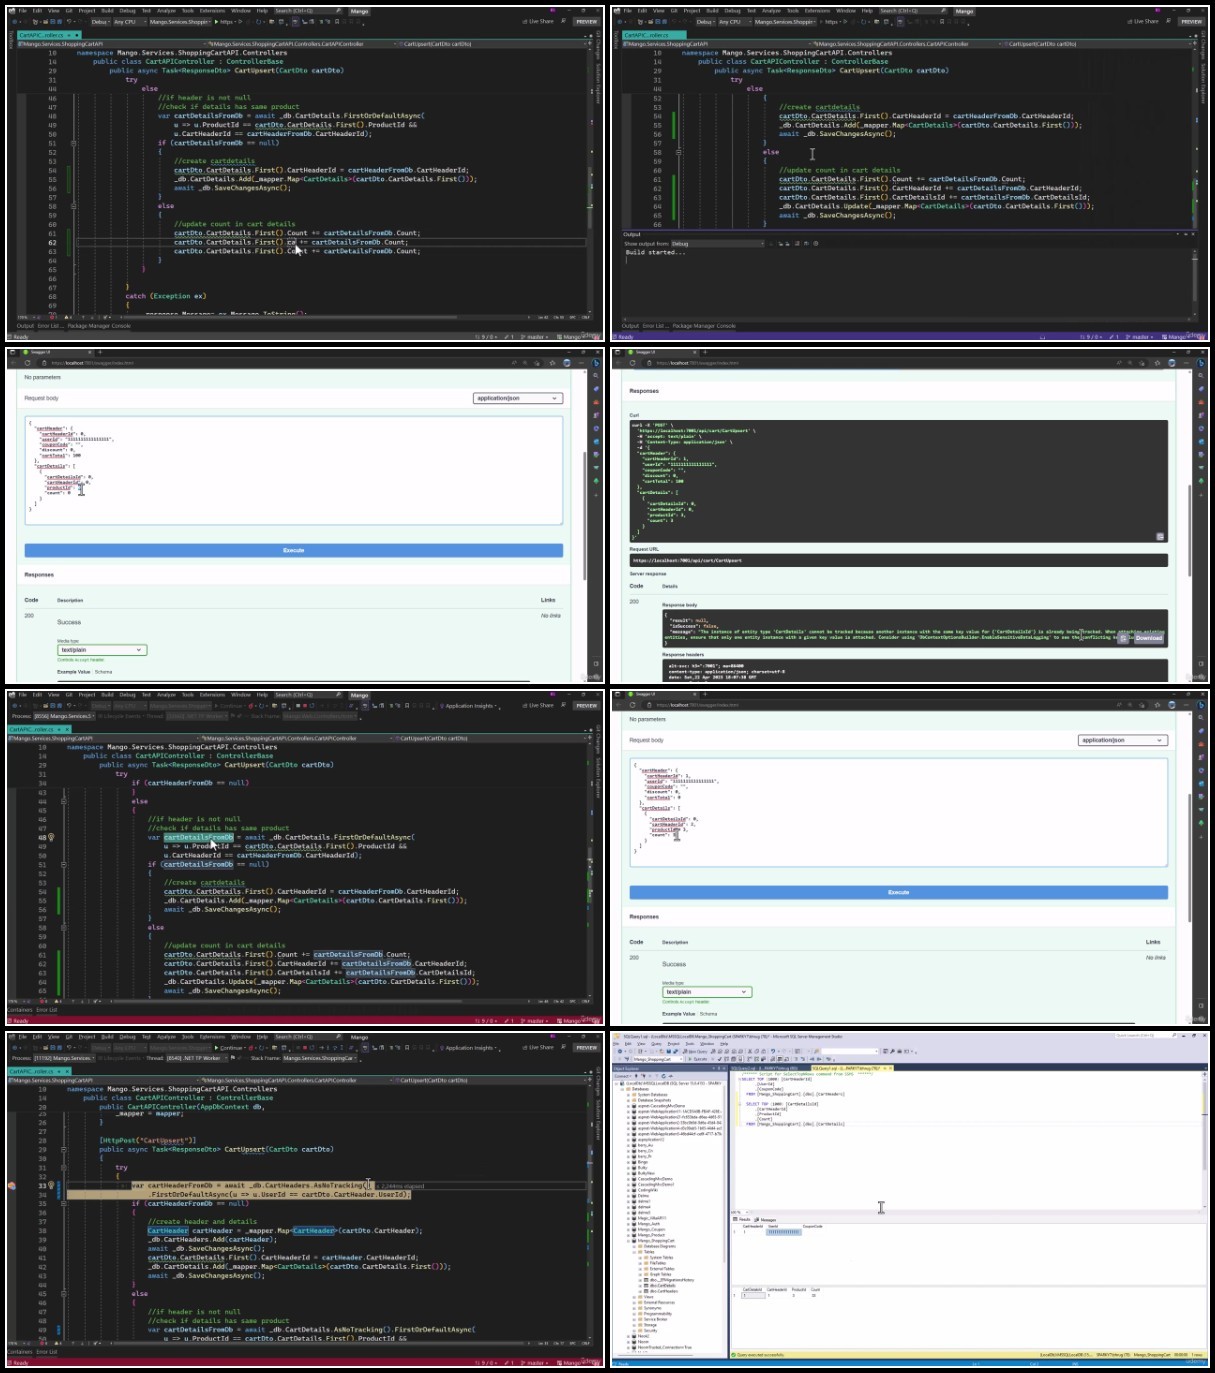Switch to the Messages tab in SSMS results
Viewport: 1215px width, 1373px height.
pos(765,1220)
